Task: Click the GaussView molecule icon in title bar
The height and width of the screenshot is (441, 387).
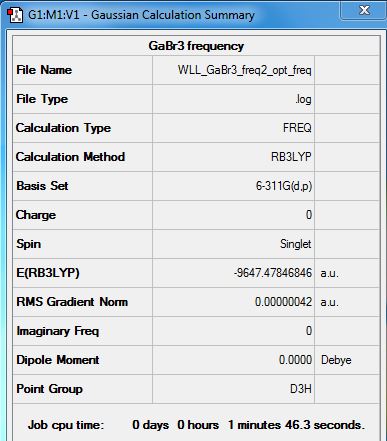Action: (15, 15)
